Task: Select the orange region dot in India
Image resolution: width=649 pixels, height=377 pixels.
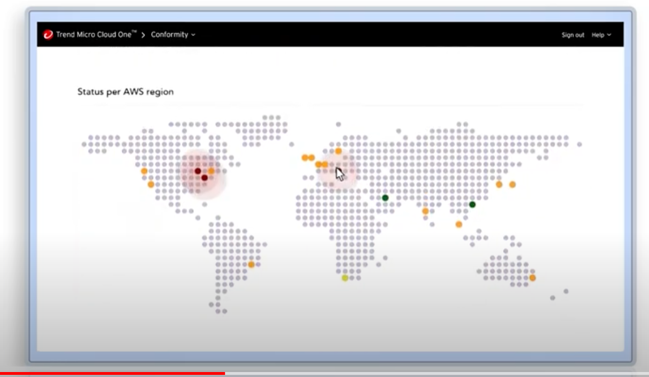Action: [425, 211]
